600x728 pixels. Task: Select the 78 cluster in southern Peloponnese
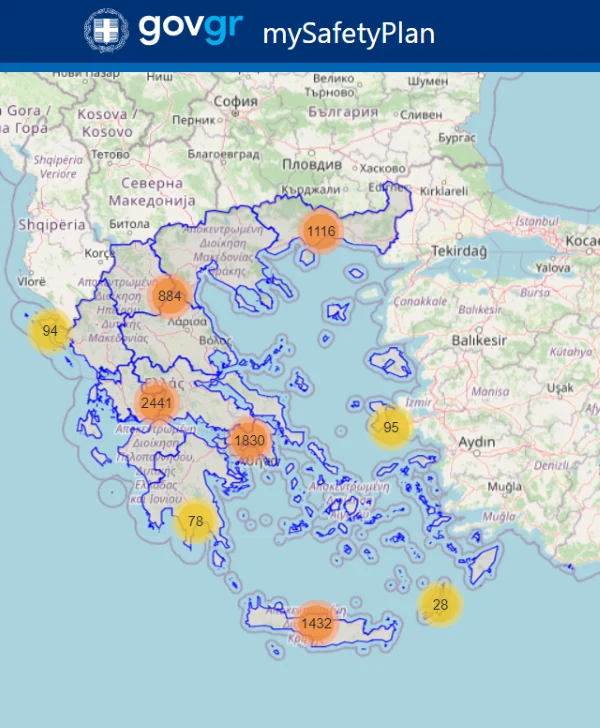coord(195,521)
